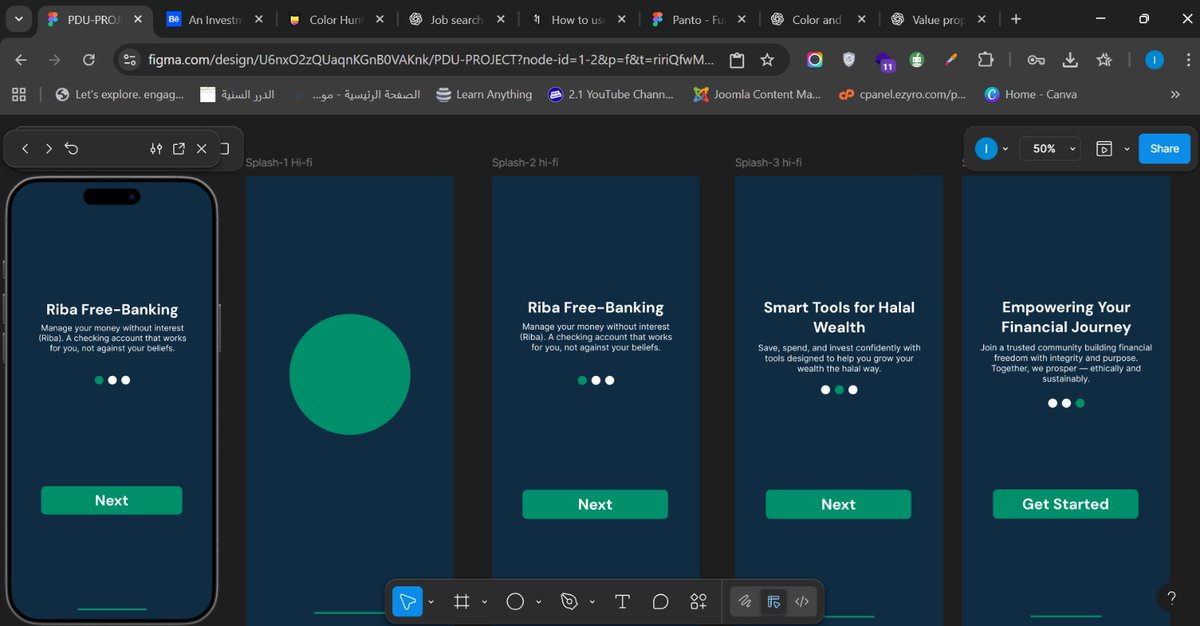Screen dimensions: 1200x626
Task: Click the browser back arrow
Action: coord(21,60)
